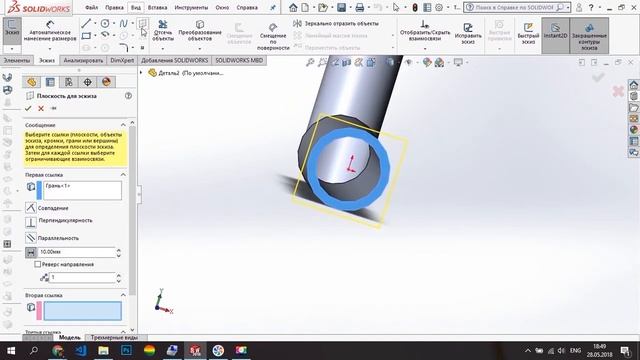The height and width of the screenshot is (360, 640).
Task: Open dropdown under Отсечь объекты
Action: (x=163, y=49)
